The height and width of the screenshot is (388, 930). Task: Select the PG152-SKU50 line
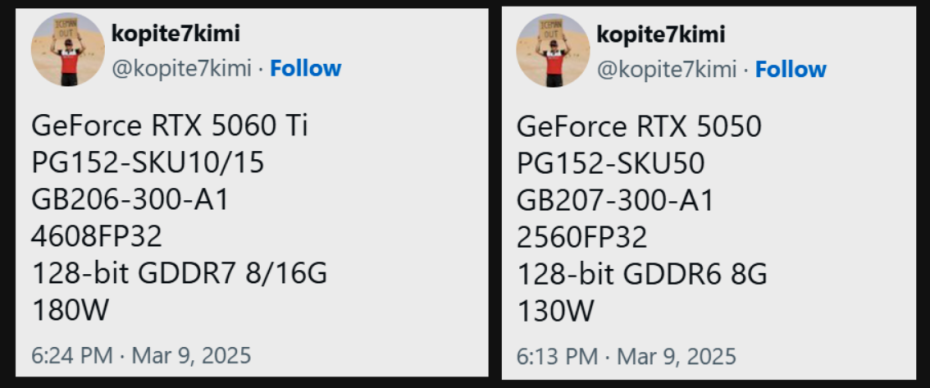(x=610, y=164)
